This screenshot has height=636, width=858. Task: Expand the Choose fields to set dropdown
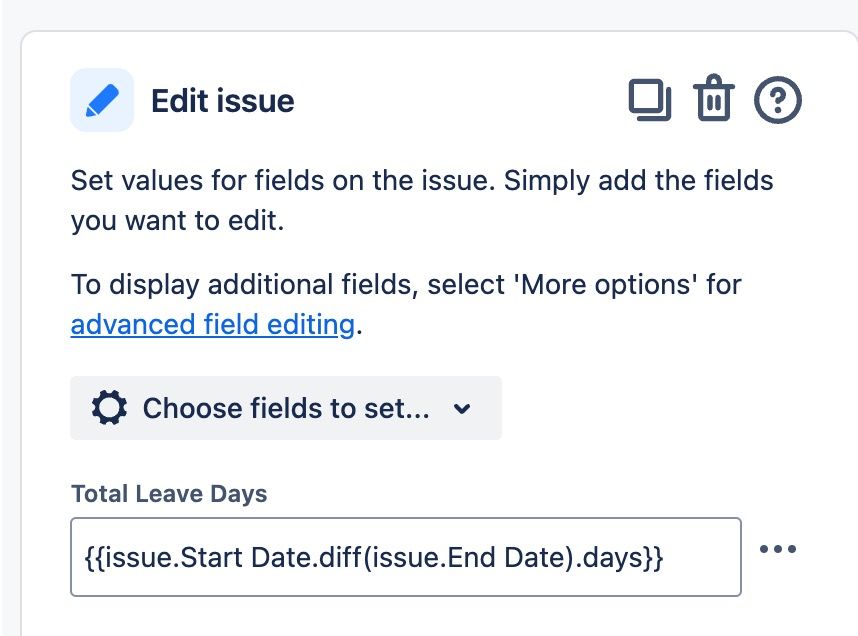point(285,408)
